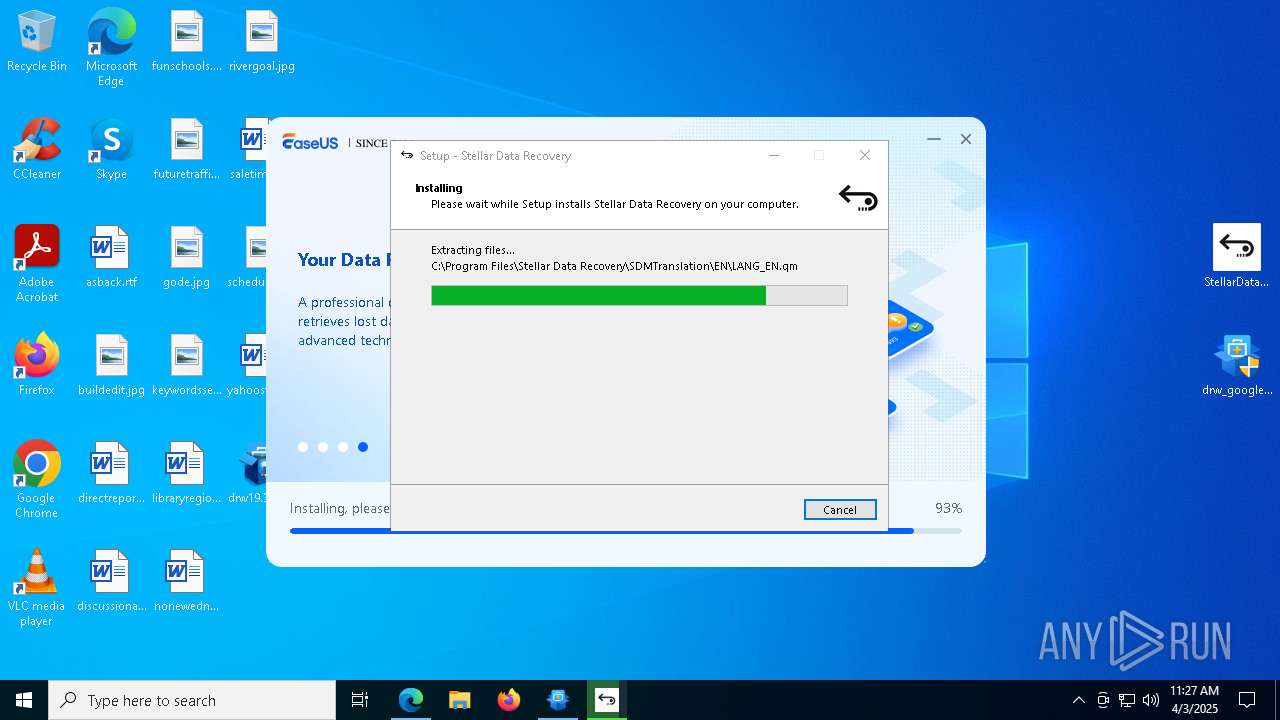The image size is (1280, 720).
Task: Select the libraryregio Word document icon
Action: [186, 474]
